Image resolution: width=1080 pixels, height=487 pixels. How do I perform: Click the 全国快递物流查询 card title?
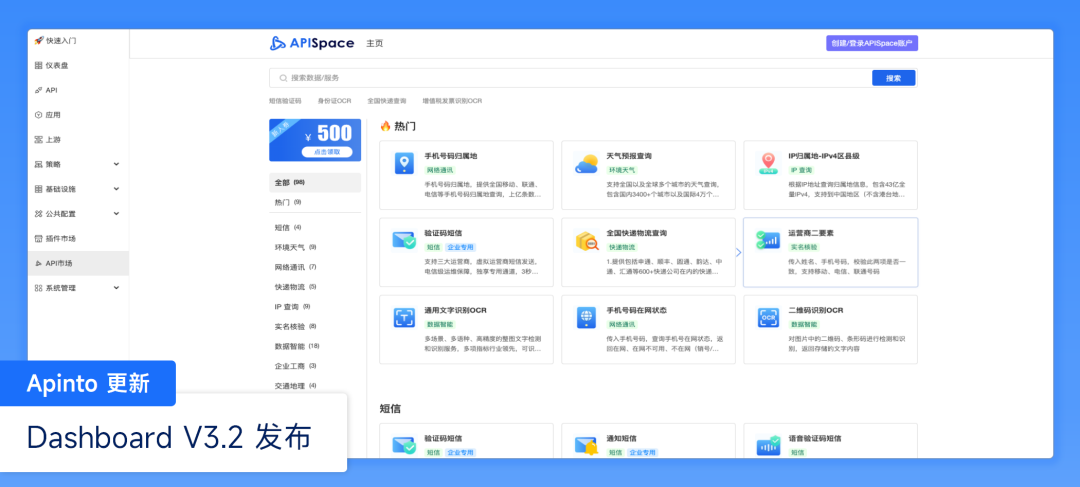click(x=636, y=234)
